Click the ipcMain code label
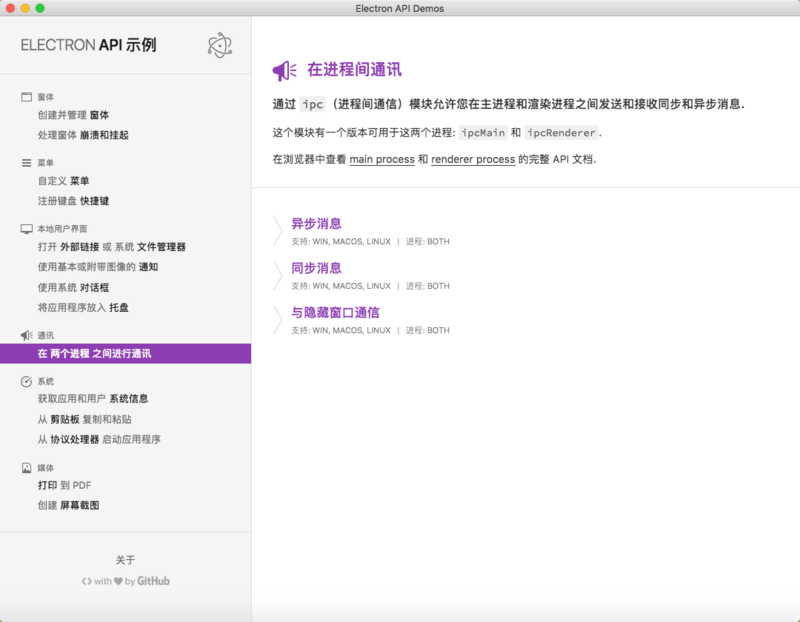 coord(483,133)
